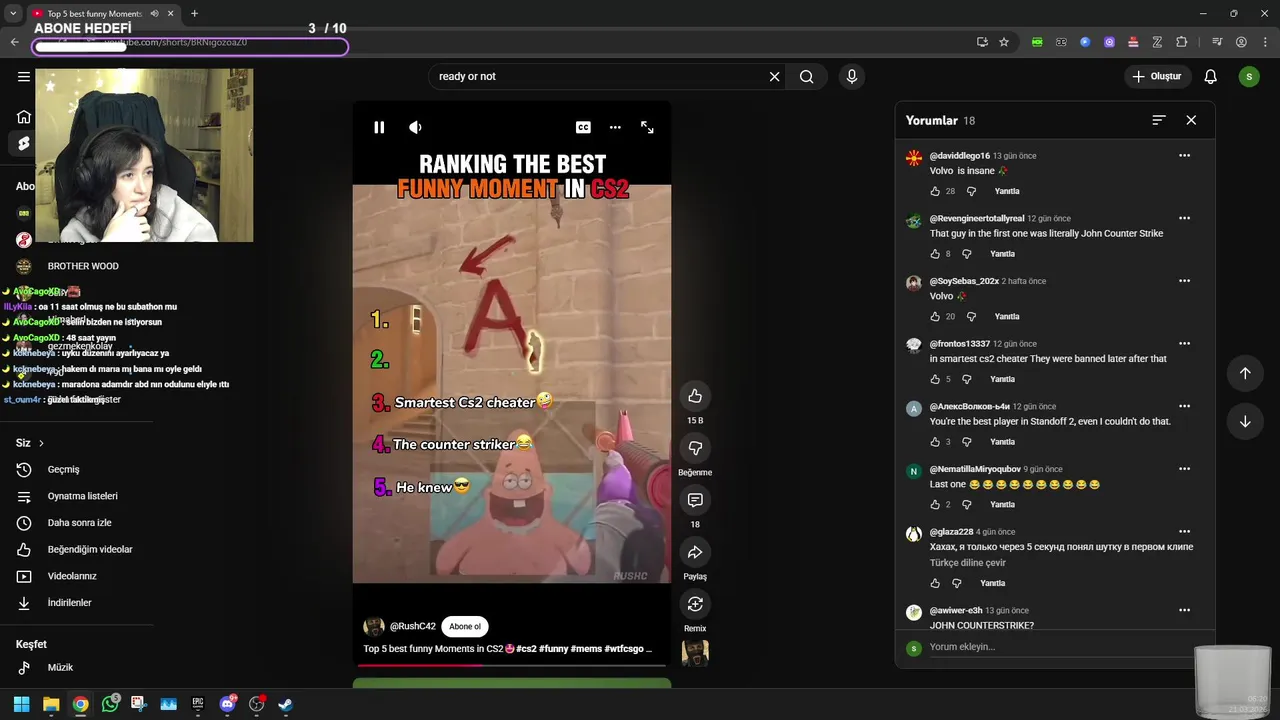The width and height of the screenshot is (1280, 720).
Task: Go to next Short with down arrow
Action: 1245,421
